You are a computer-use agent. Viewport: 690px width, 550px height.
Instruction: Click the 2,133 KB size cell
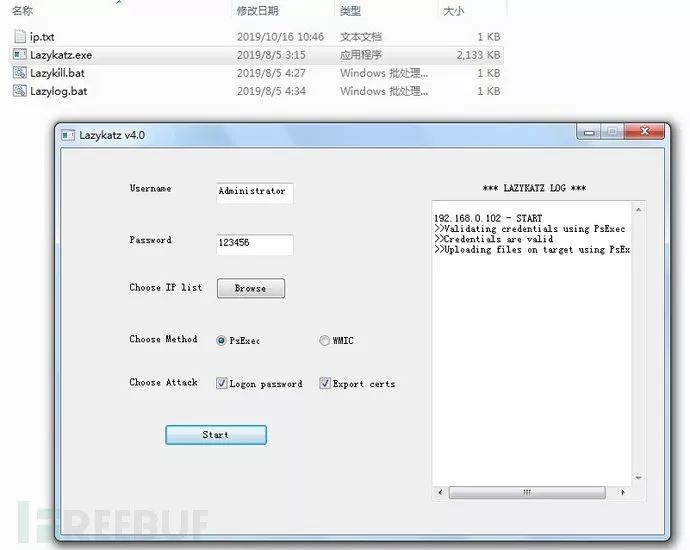coord(478,55)
